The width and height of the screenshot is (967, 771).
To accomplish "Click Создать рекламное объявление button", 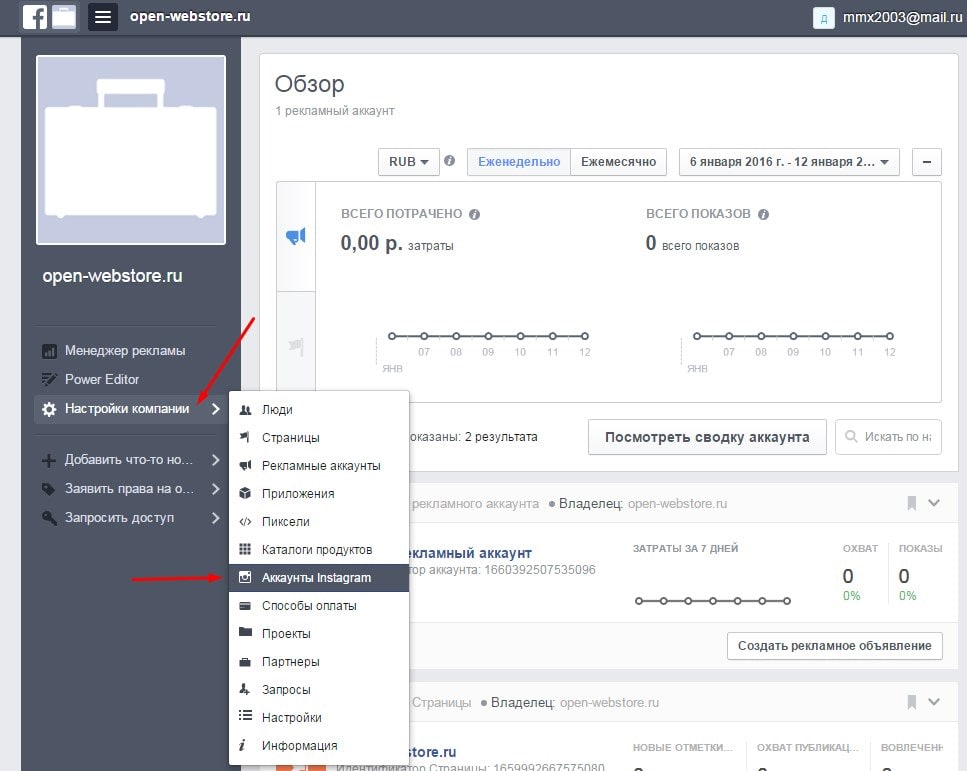I will tap(834, 646).
